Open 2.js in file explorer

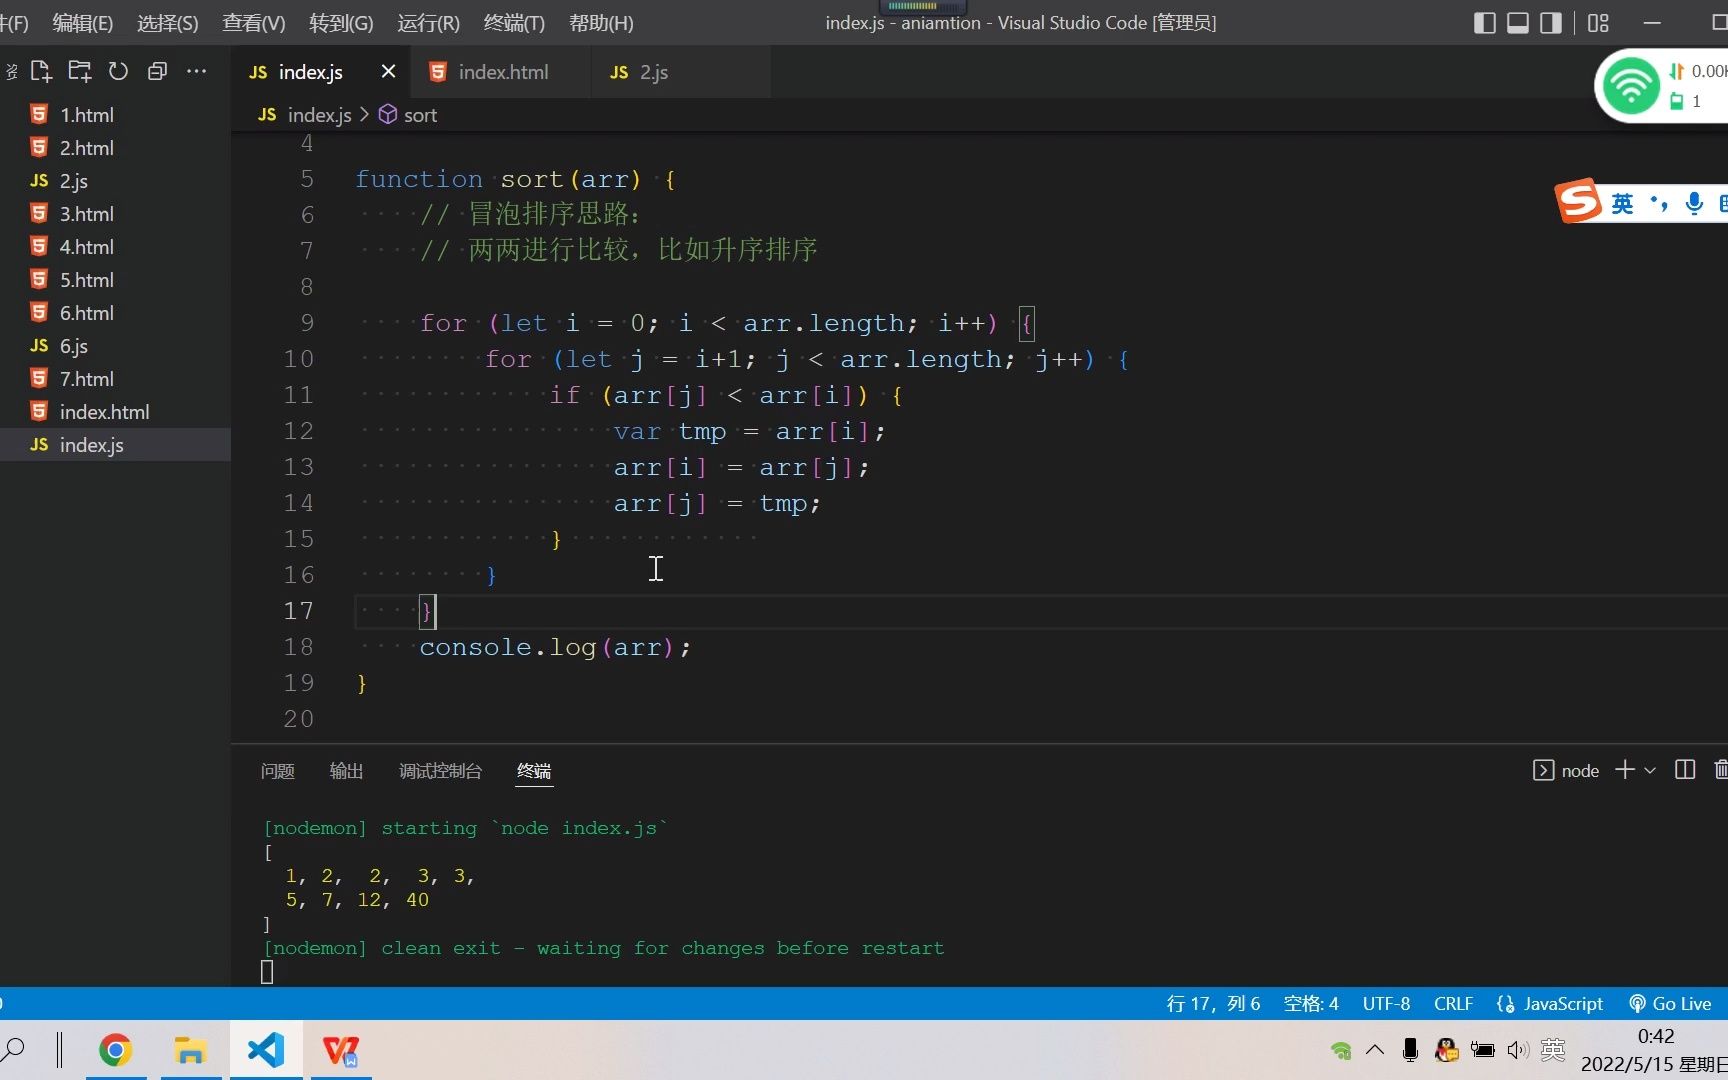click(x=115, y=181)
